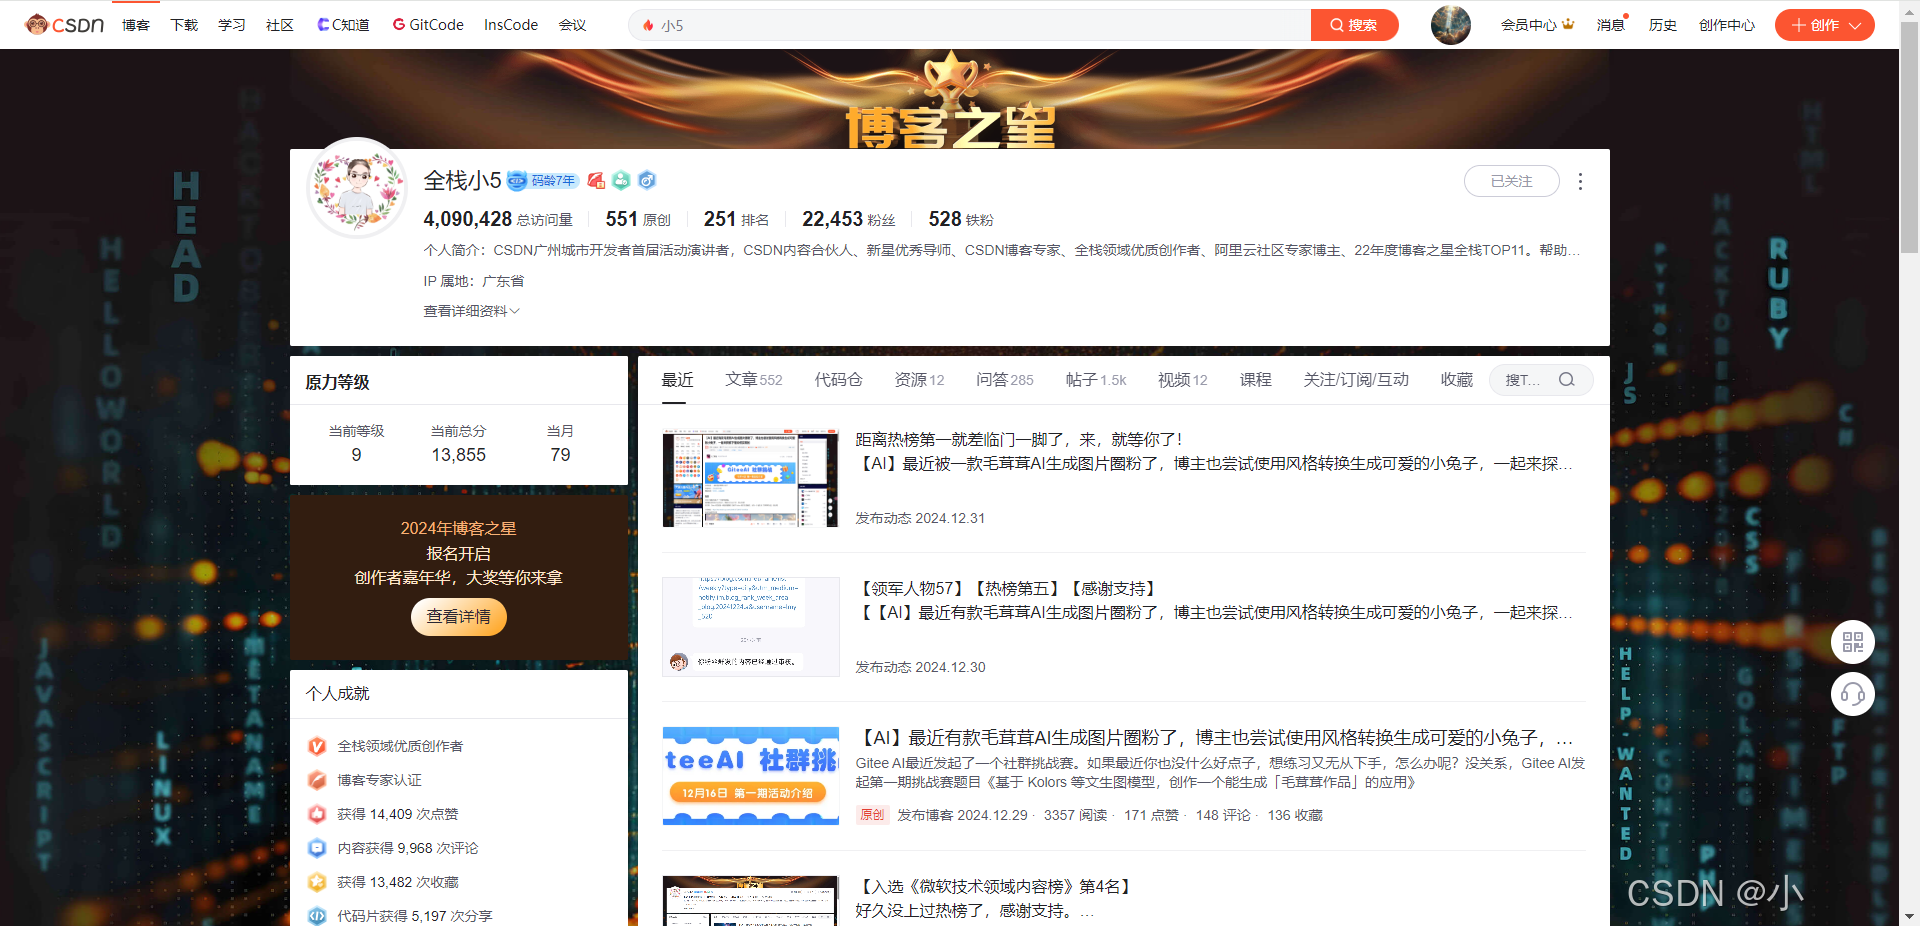Click the 查看详情 button for 博客之星
The width and height of the screenshot is (1920, 926).
pos(459,616)
